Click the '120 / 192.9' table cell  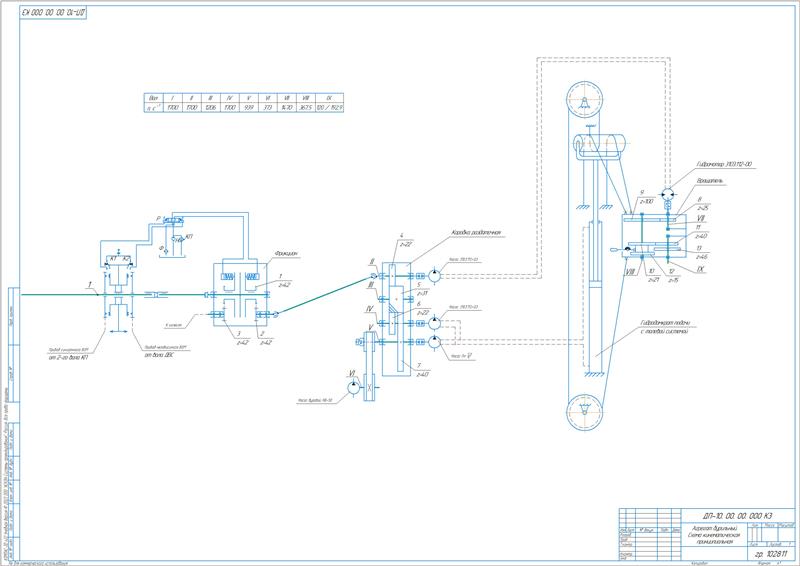(329, 108)
